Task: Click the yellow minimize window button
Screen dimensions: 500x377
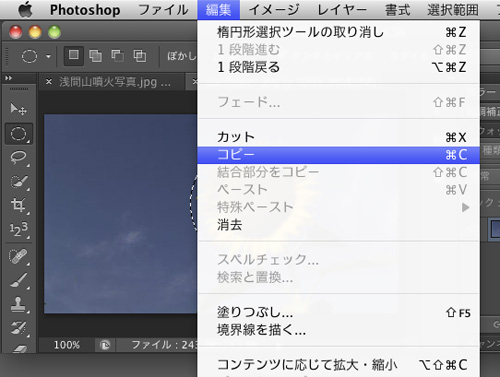Action: pos(35,32)
